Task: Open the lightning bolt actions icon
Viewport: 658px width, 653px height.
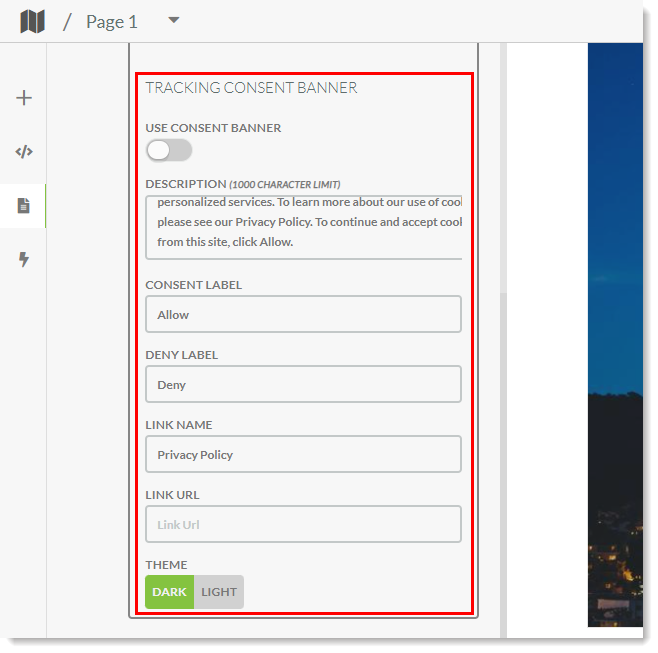Action: [24, 259]
